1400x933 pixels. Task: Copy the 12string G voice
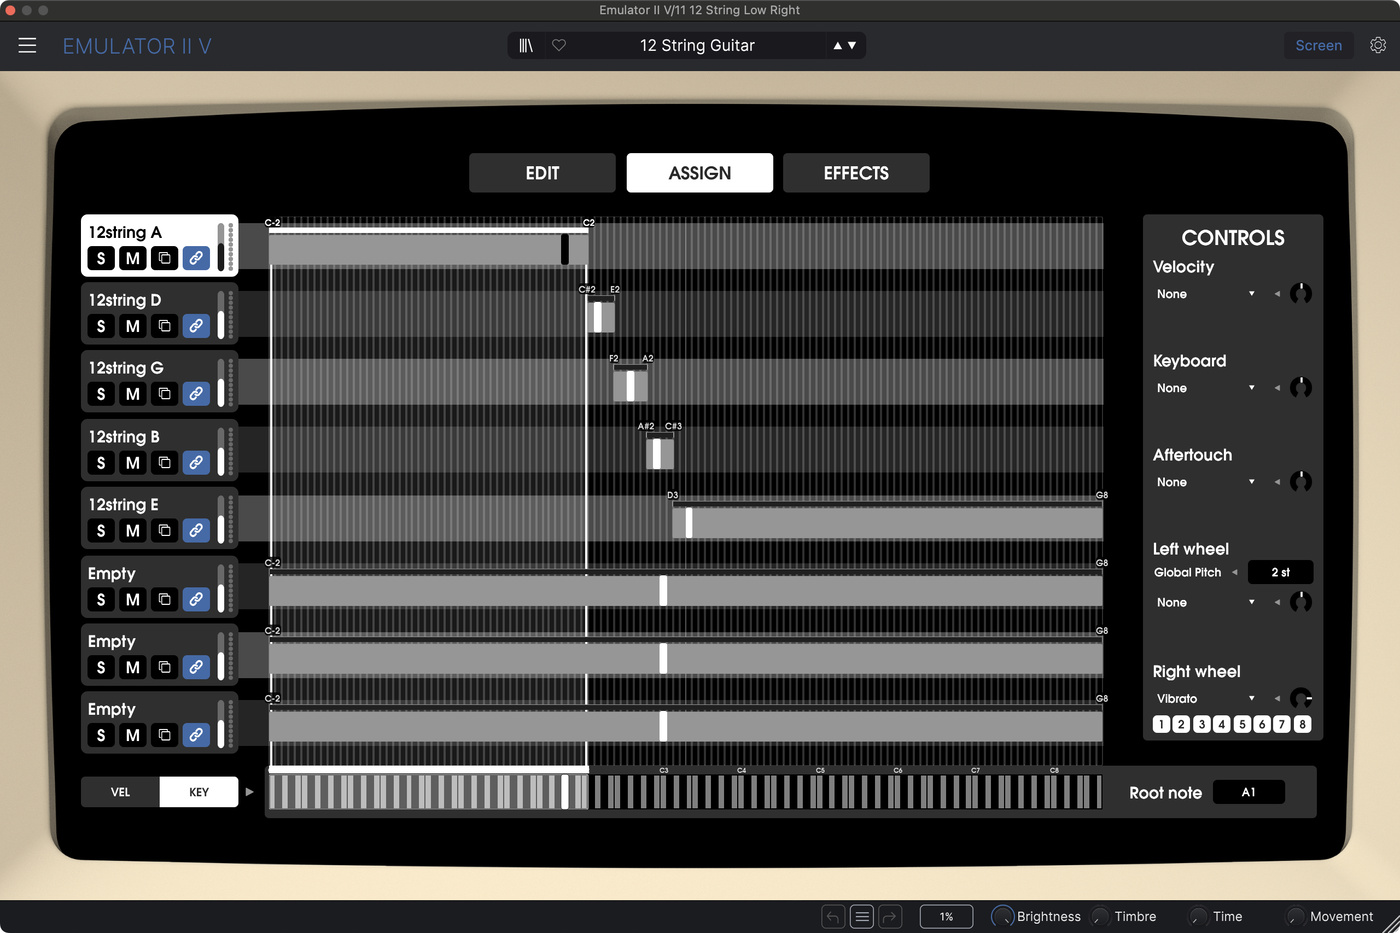(x=165, y=394)
